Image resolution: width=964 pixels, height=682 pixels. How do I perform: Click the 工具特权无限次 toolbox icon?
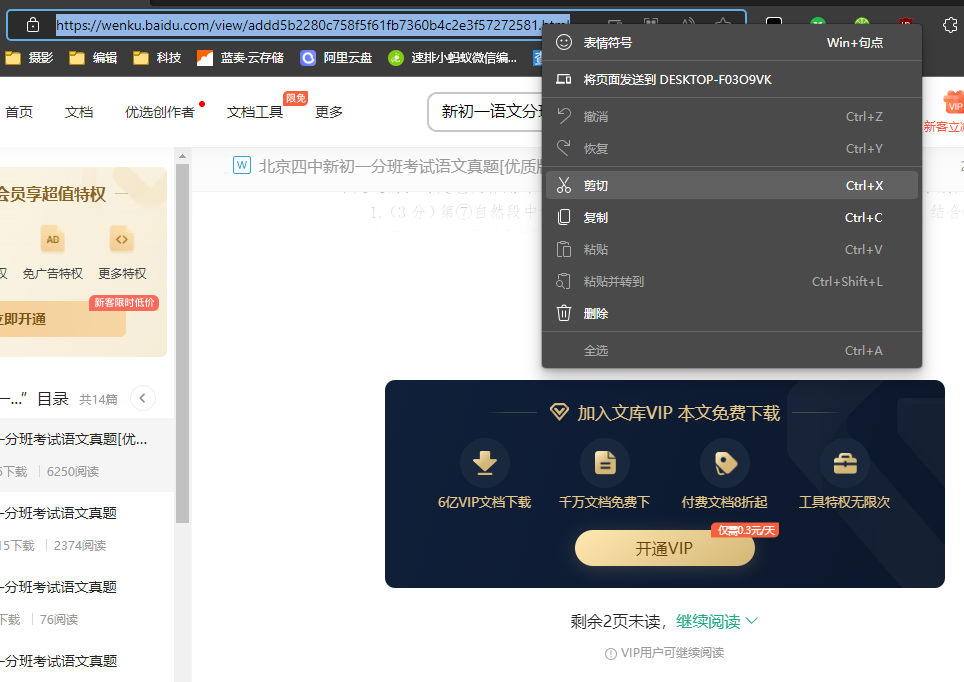point(845,463)
